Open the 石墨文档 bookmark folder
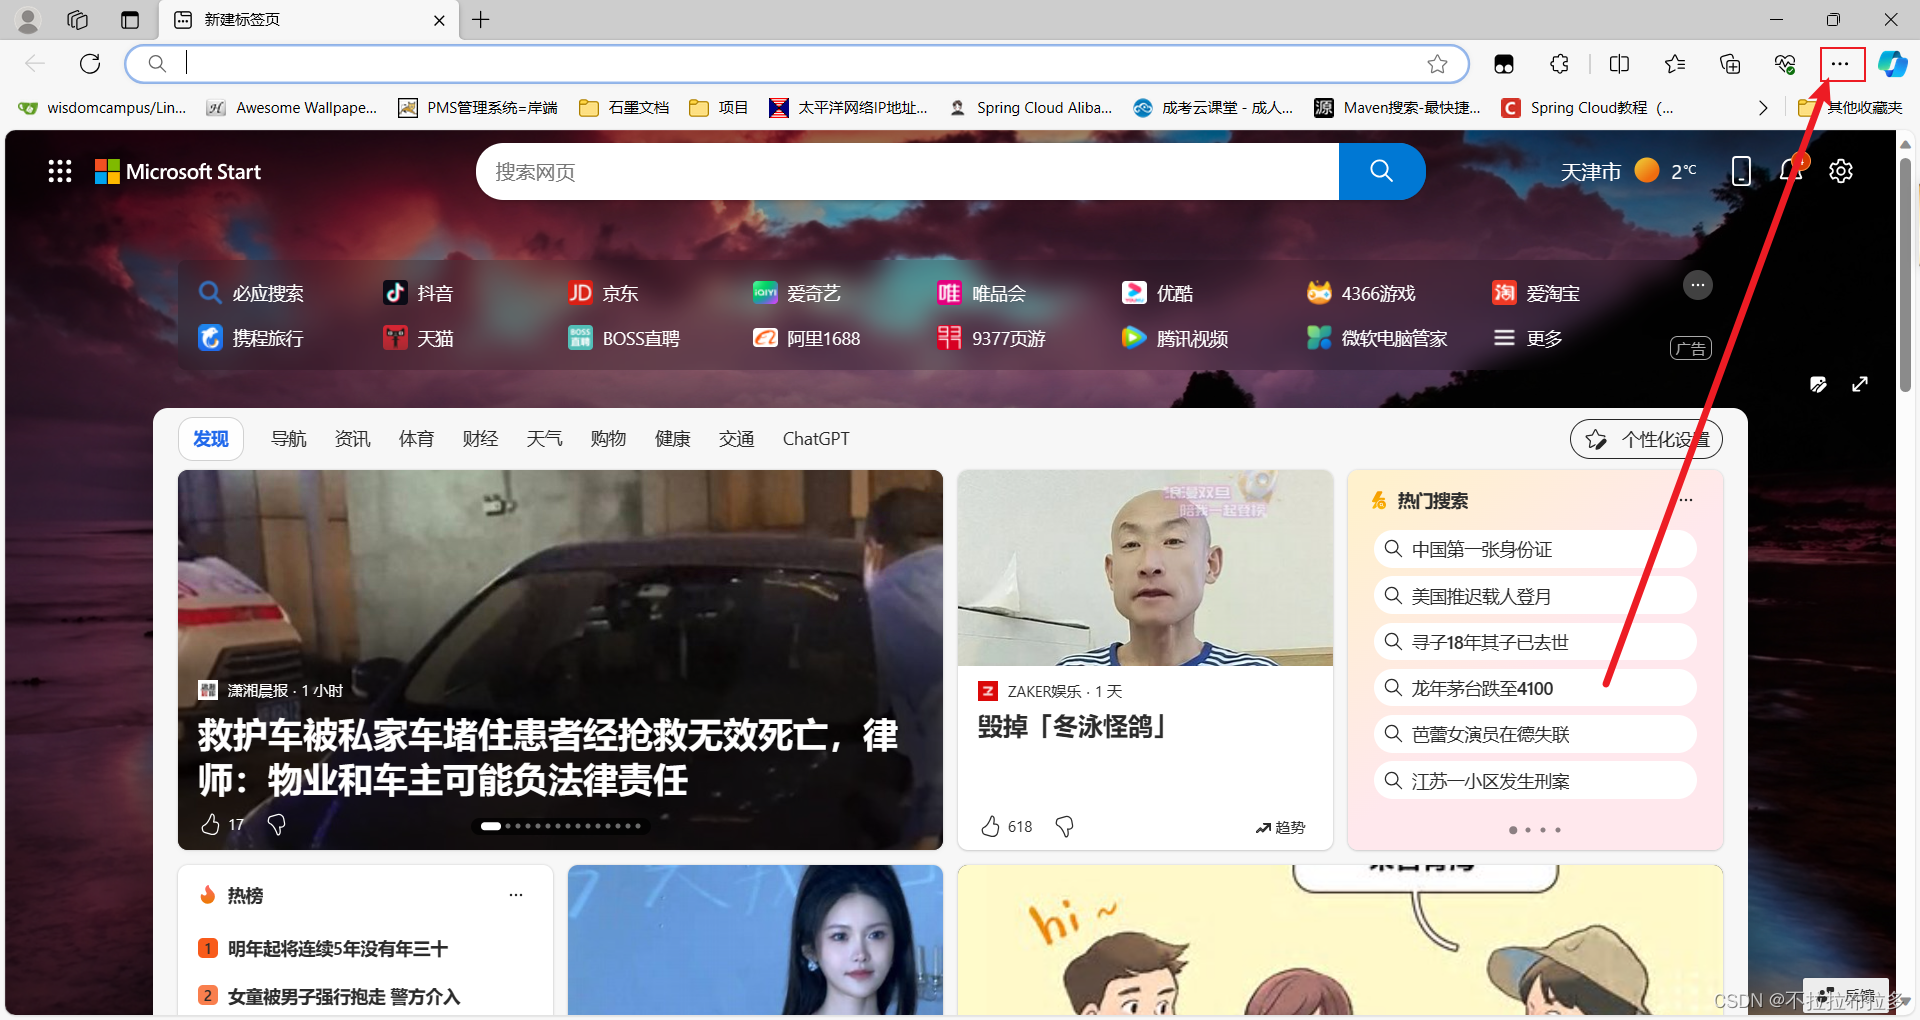This screenshot has width=1920, height=1020. tap(624, 107)
